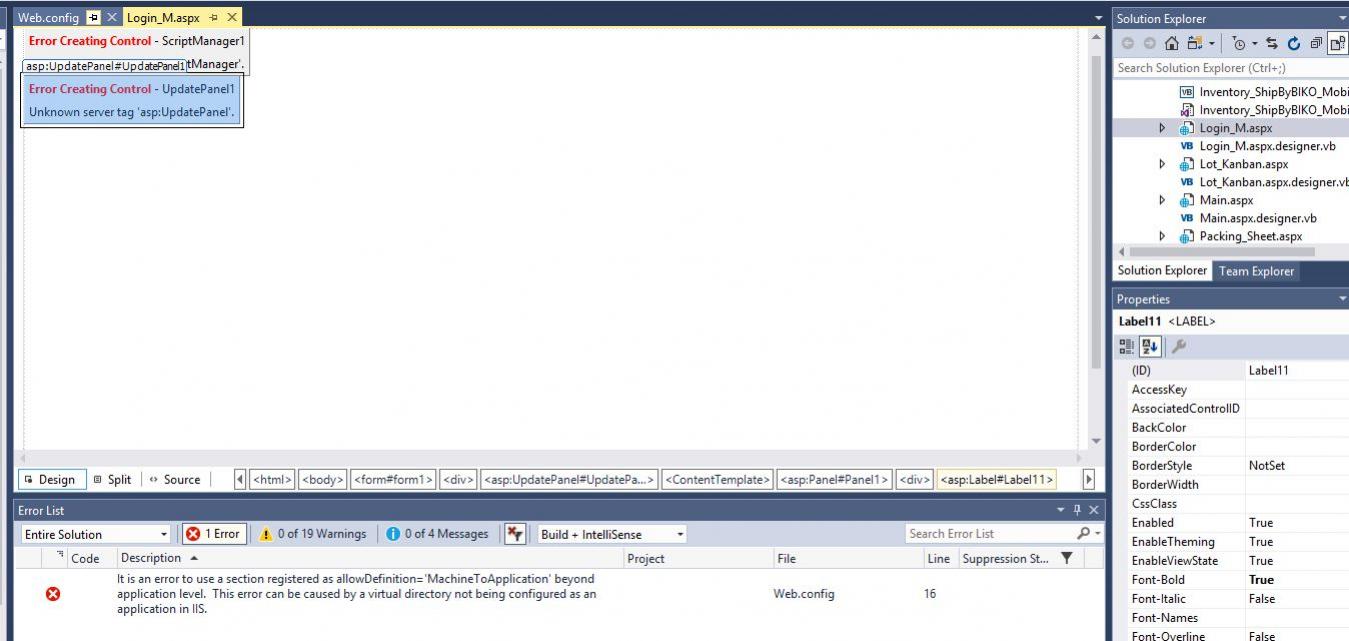Select the Login_M.aspx editor tab
The image size is (1349, 641).
pos(163,18)
